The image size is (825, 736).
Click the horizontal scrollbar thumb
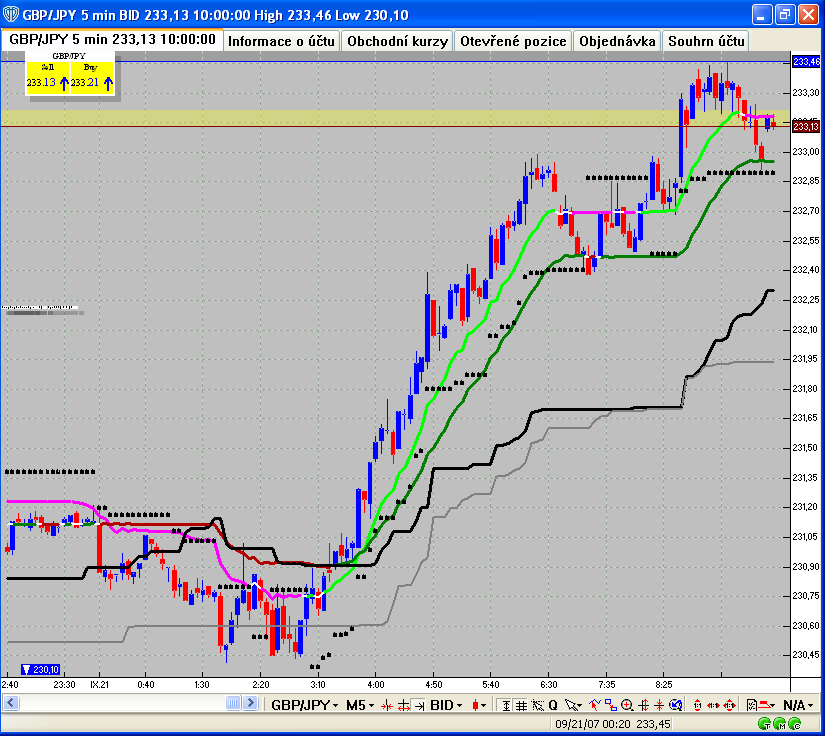click(234, 703)
